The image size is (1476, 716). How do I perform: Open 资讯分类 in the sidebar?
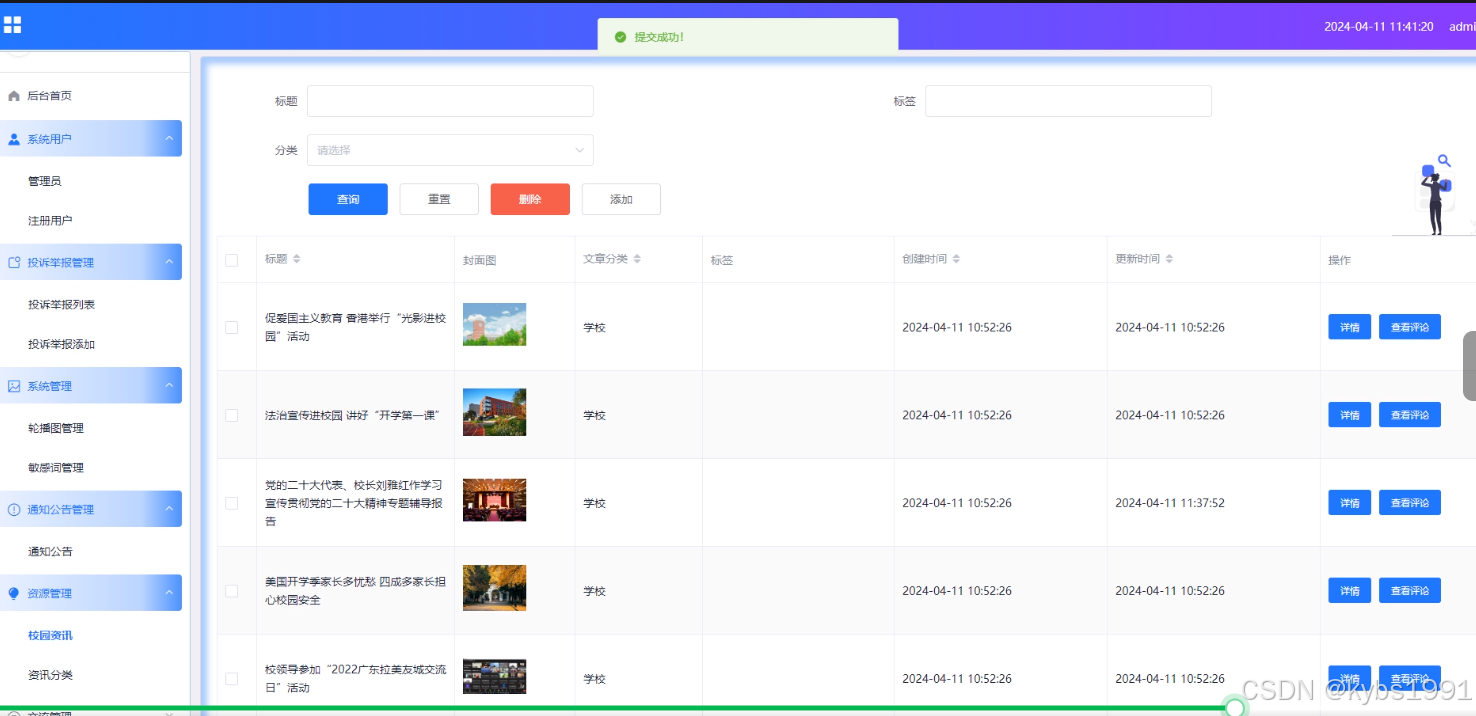click(x=50, y=675)
